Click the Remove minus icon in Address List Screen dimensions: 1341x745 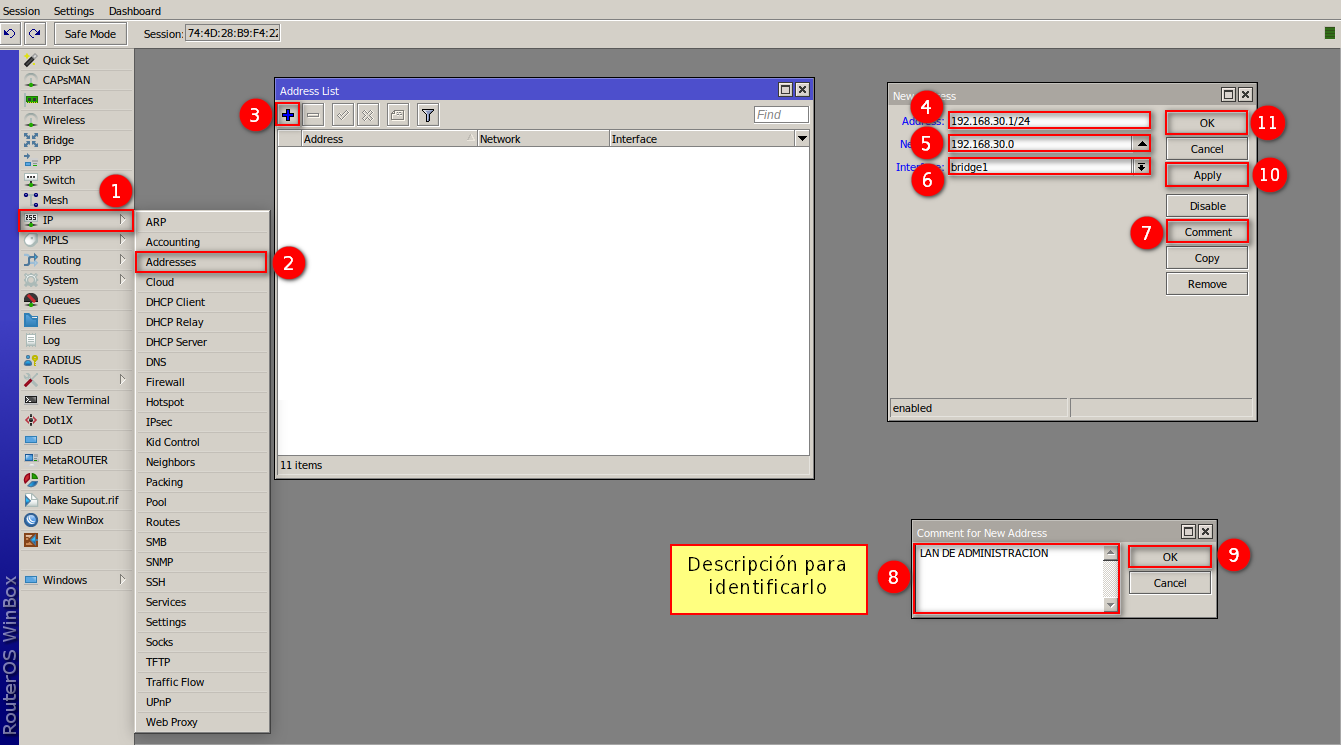[313, 115]
